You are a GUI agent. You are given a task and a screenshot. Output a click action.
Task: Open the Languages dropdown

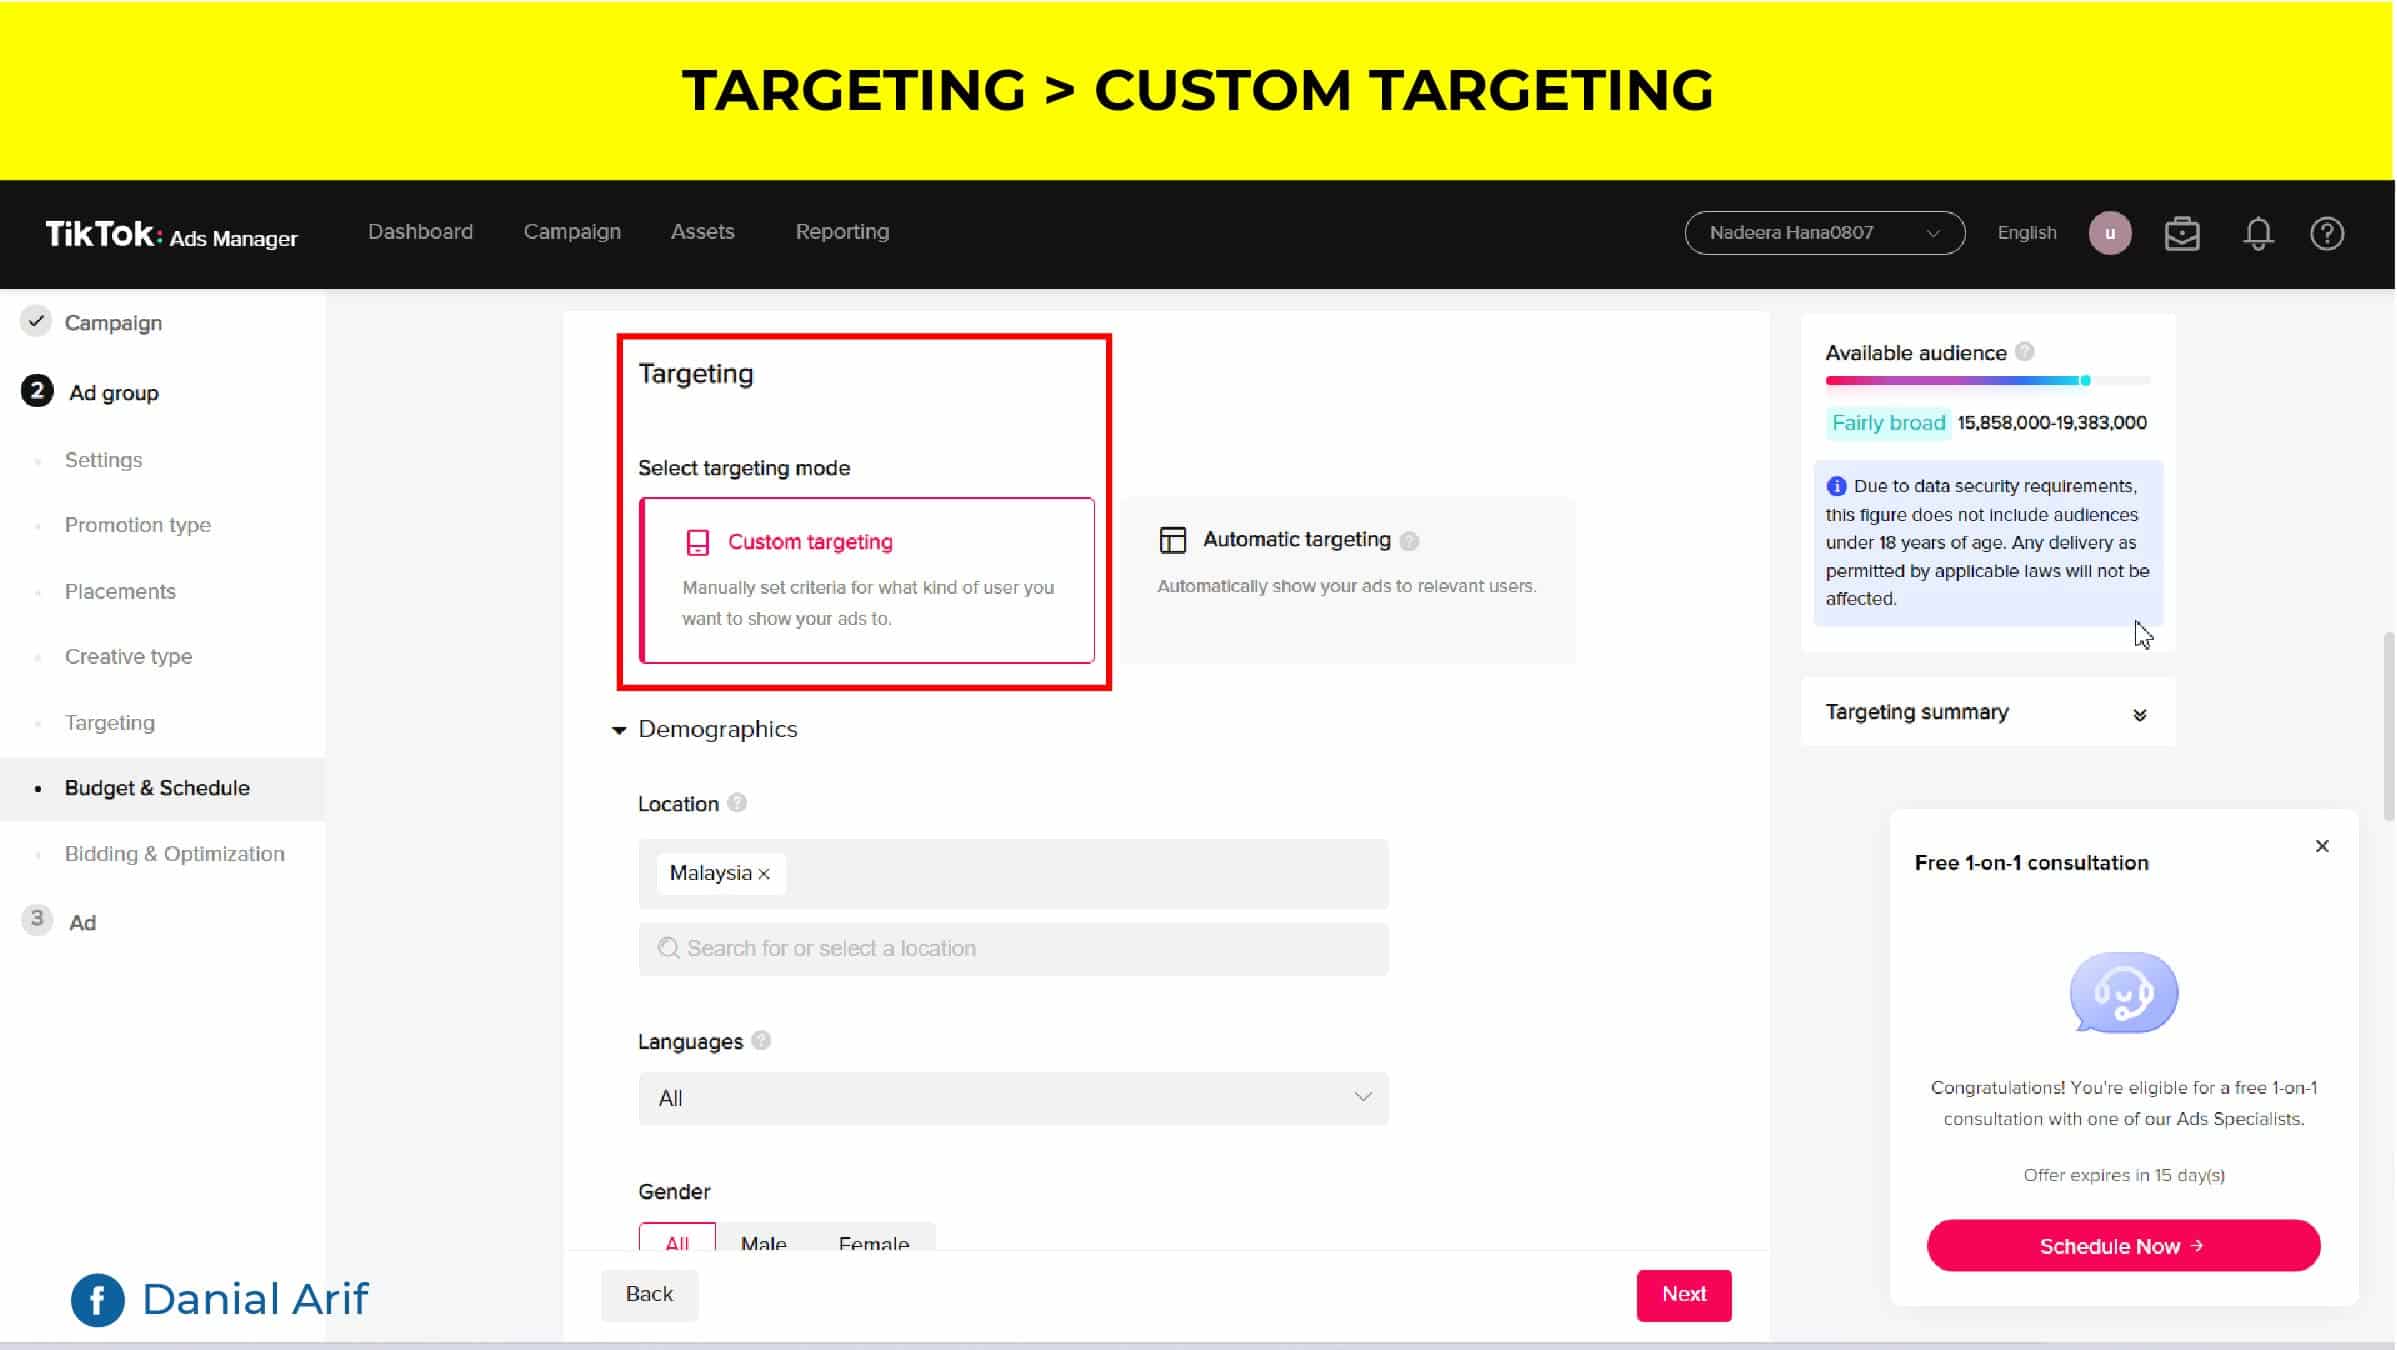(x=1012, y=1098)
